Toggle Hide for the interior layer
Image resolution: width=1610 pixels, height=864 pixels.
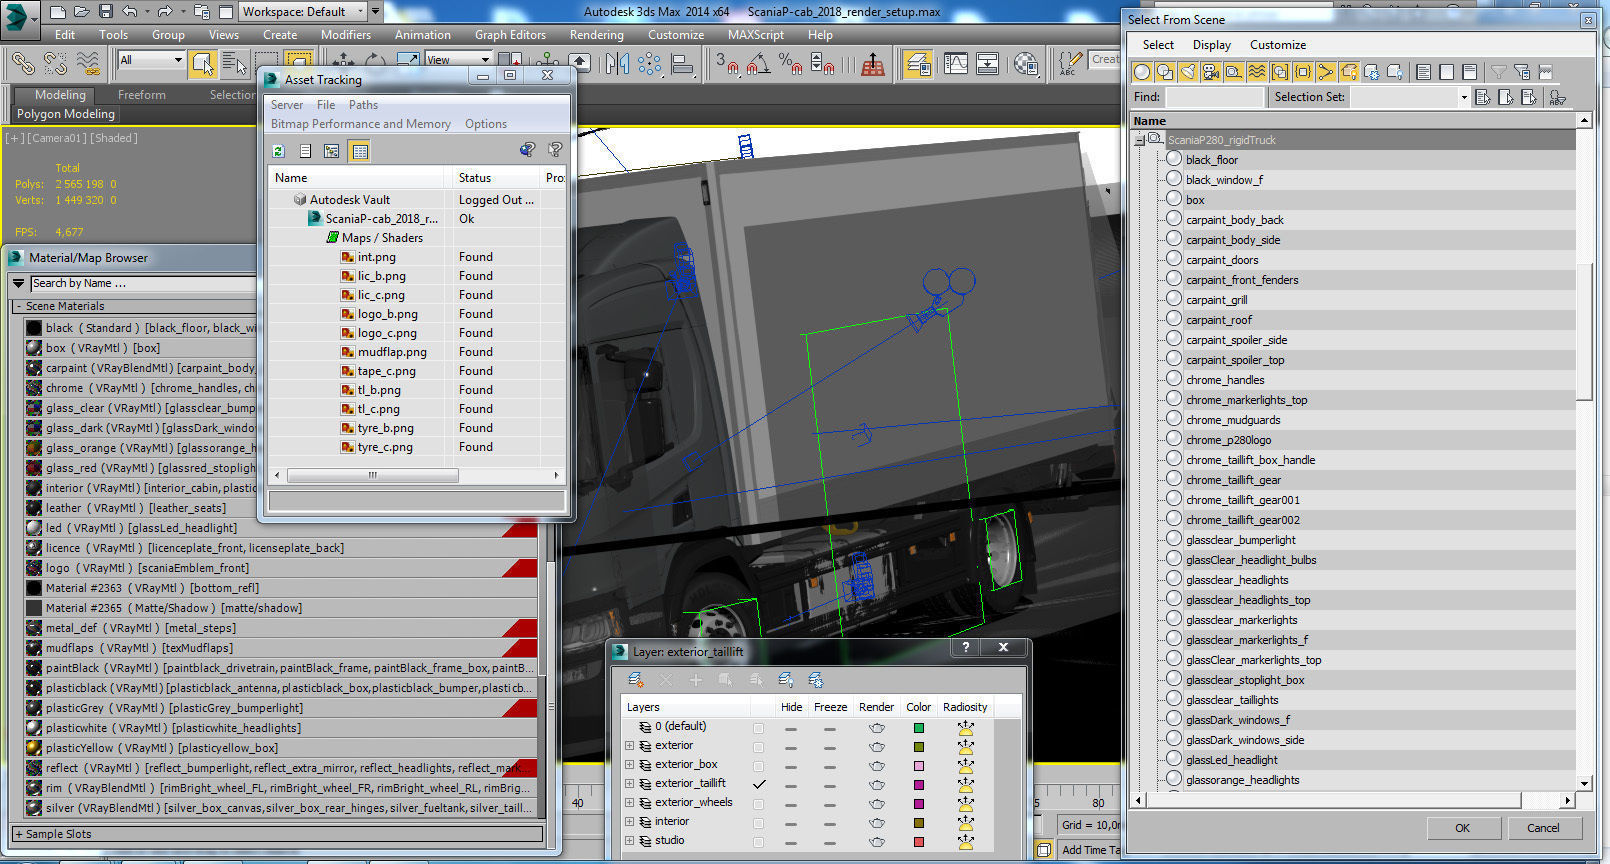(791, 824)
